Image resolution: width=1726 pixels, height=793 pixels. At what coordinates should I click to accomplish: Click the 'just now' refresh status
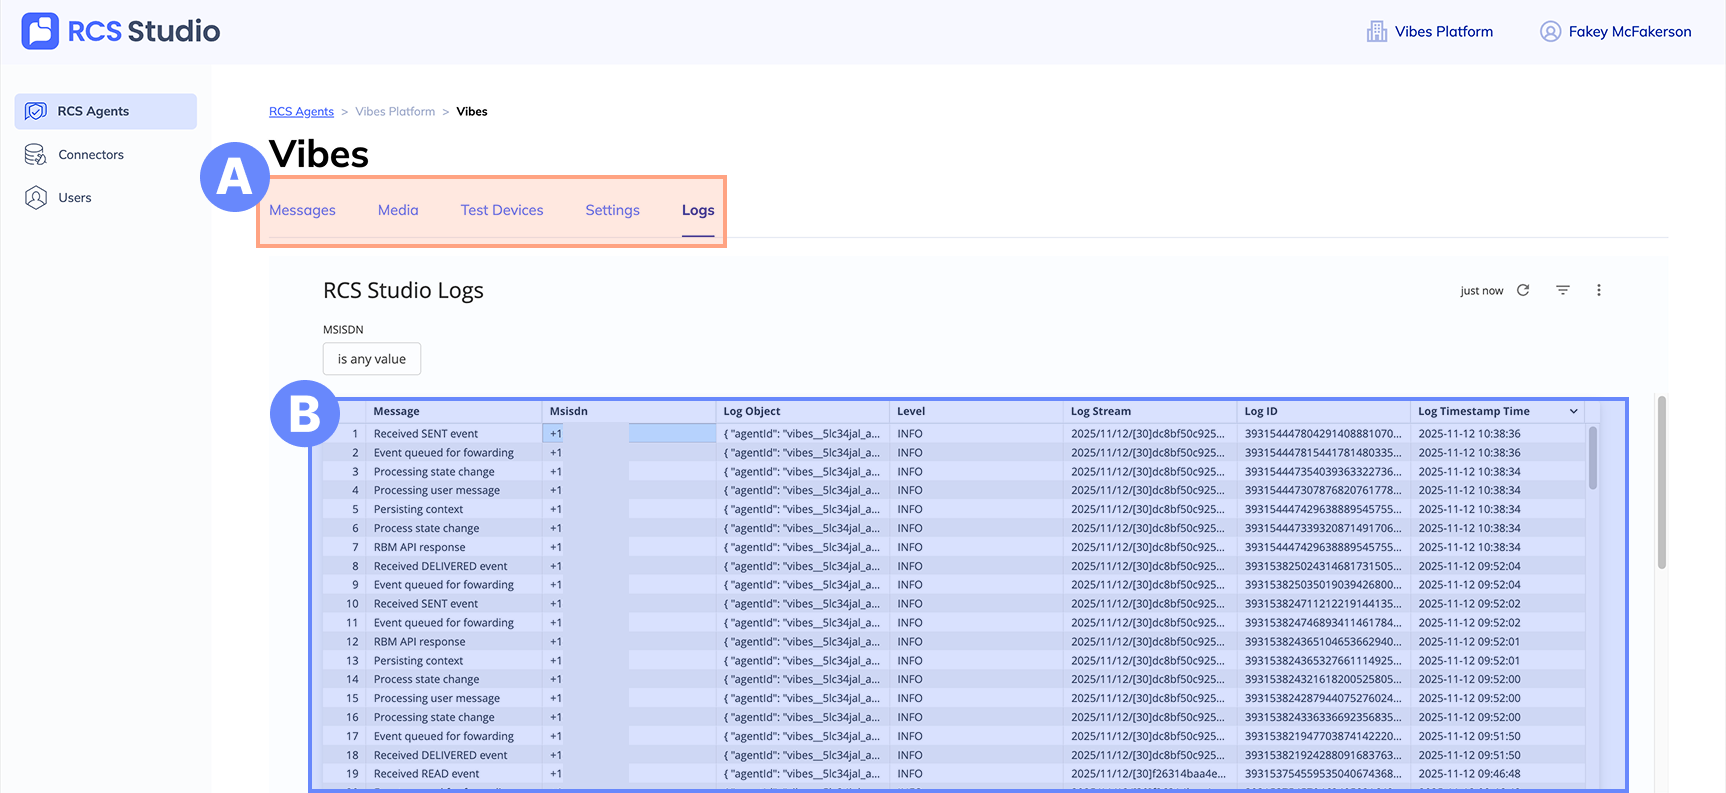(x=1481, y=291)
